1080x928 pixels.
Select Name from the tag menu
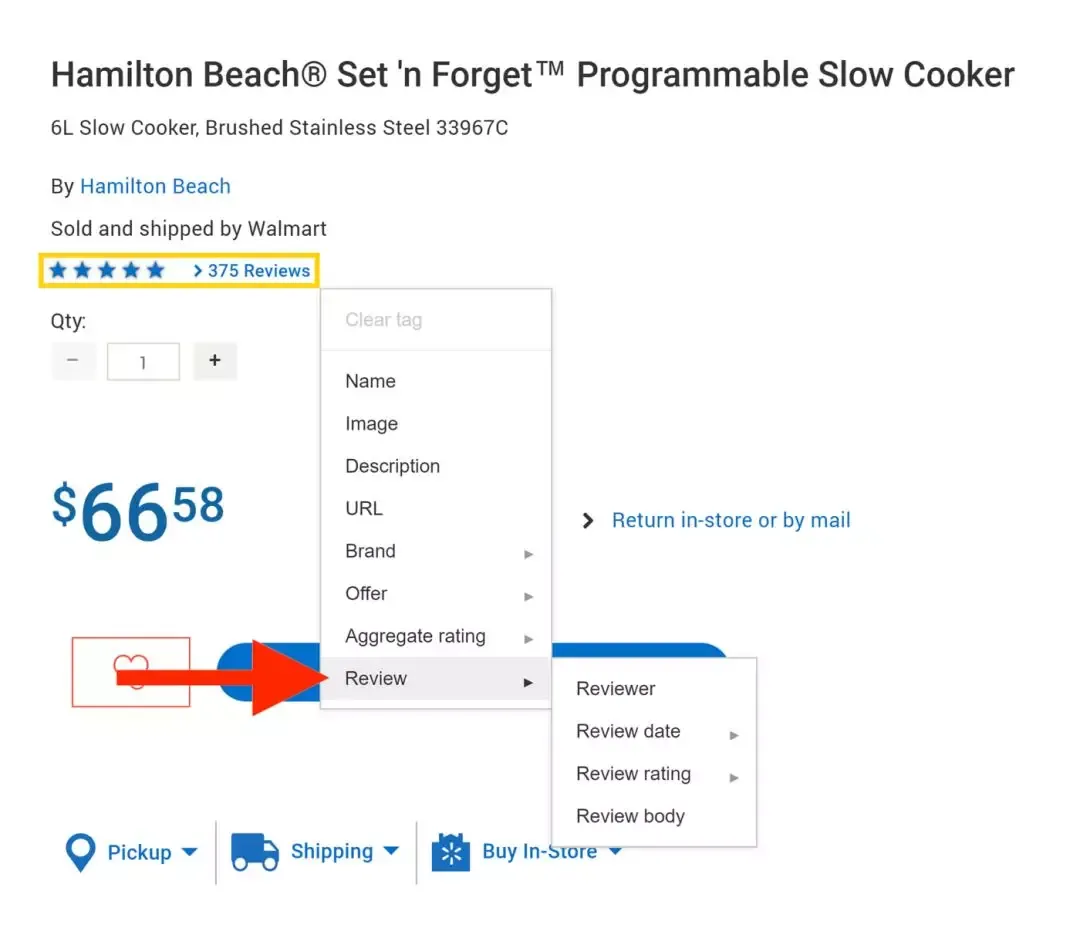[x=370, y=381]
